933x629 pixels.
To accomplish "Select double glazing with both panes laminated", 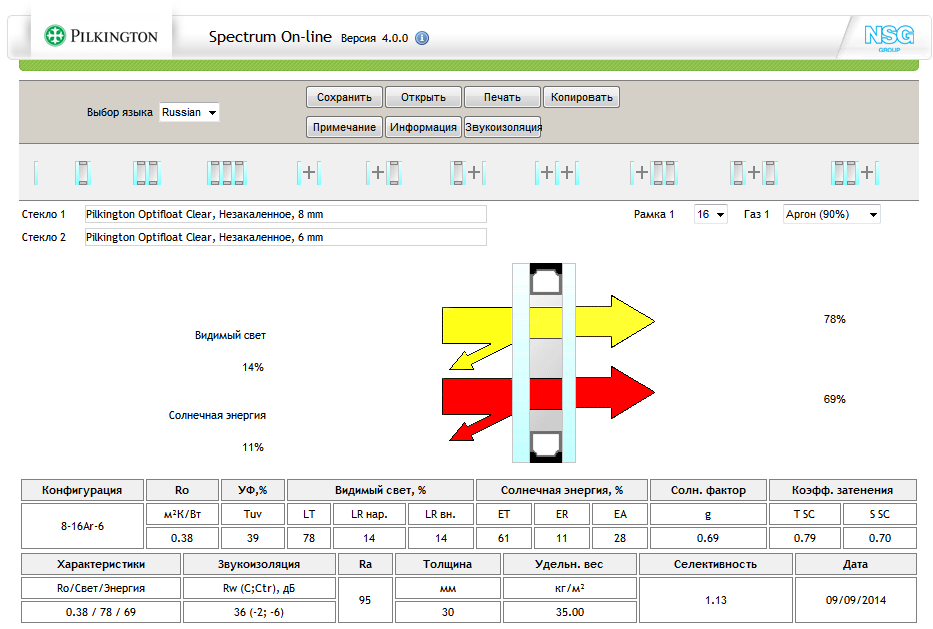I will click(754, 173).
